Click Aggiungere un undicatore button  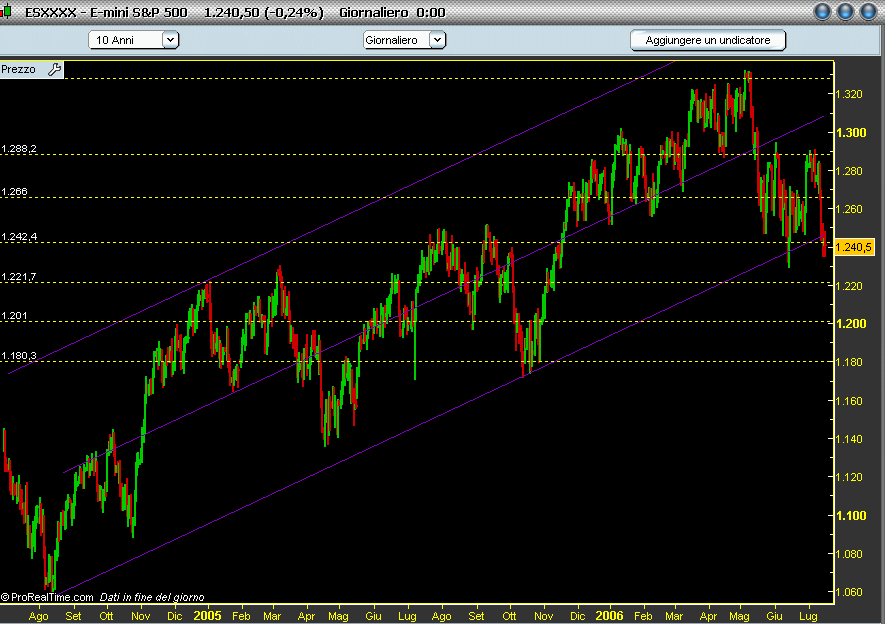click(708, 40)
